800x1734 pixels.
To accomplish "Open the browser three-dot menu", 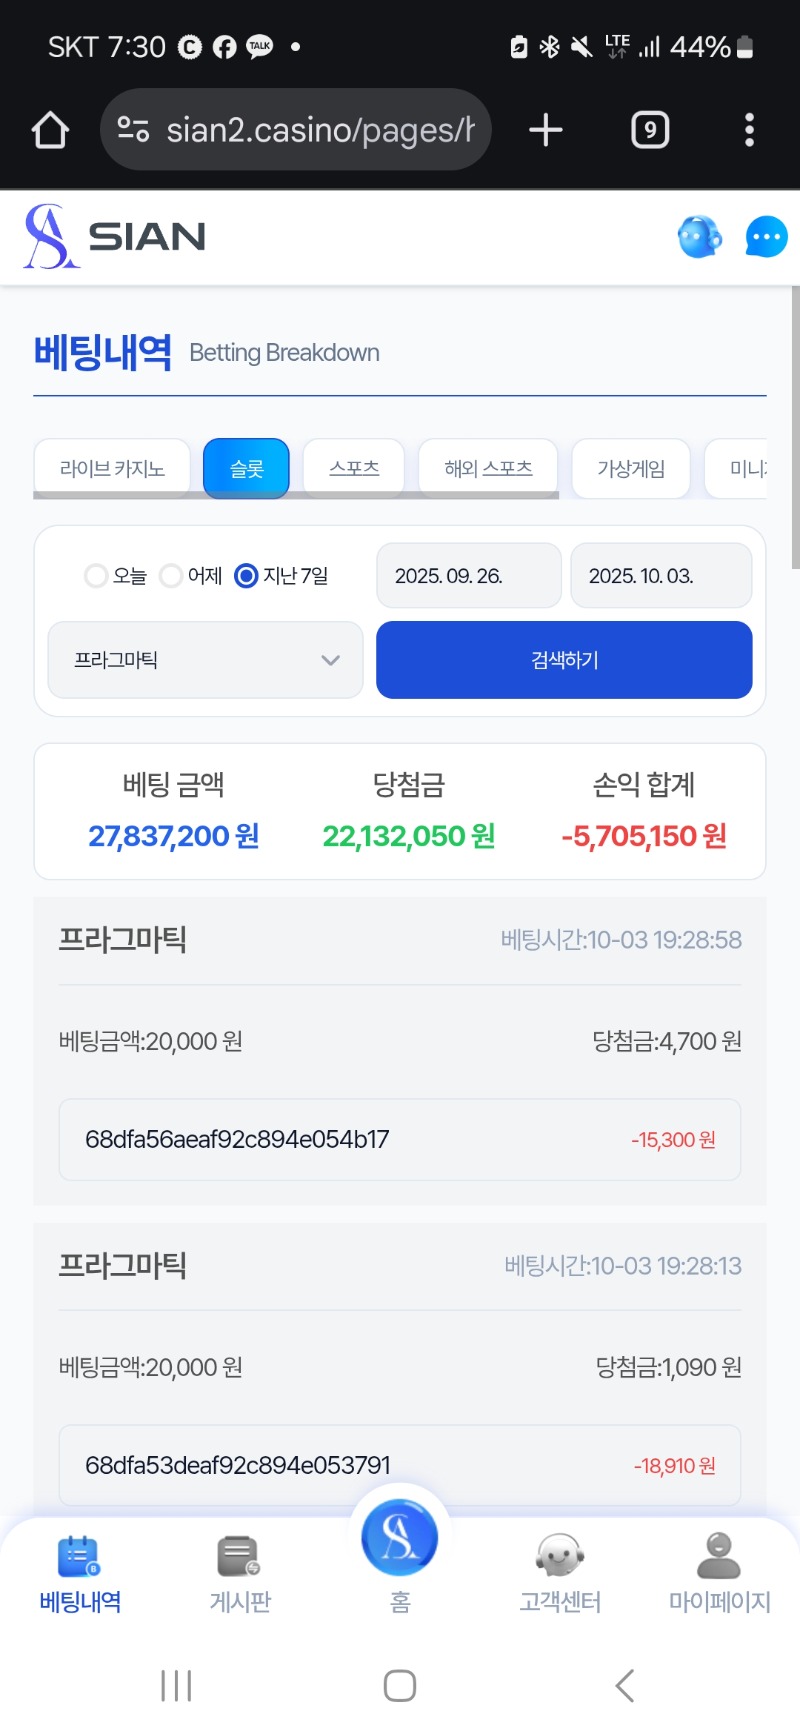I will click(749, 130).
